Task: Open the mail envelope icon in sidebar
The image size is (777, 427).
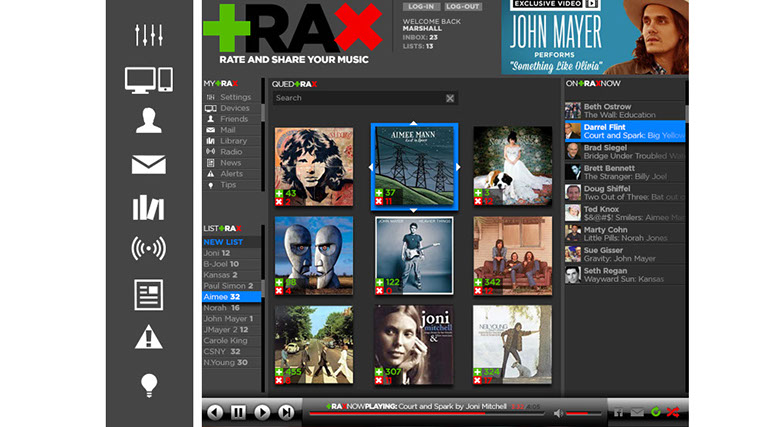Action: tap(148, 165)
